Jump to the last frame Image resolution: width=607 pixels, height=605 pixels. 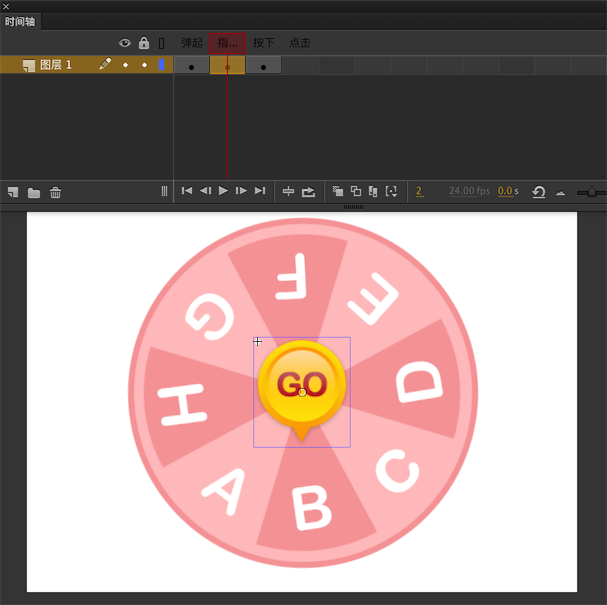click(260, 191)
